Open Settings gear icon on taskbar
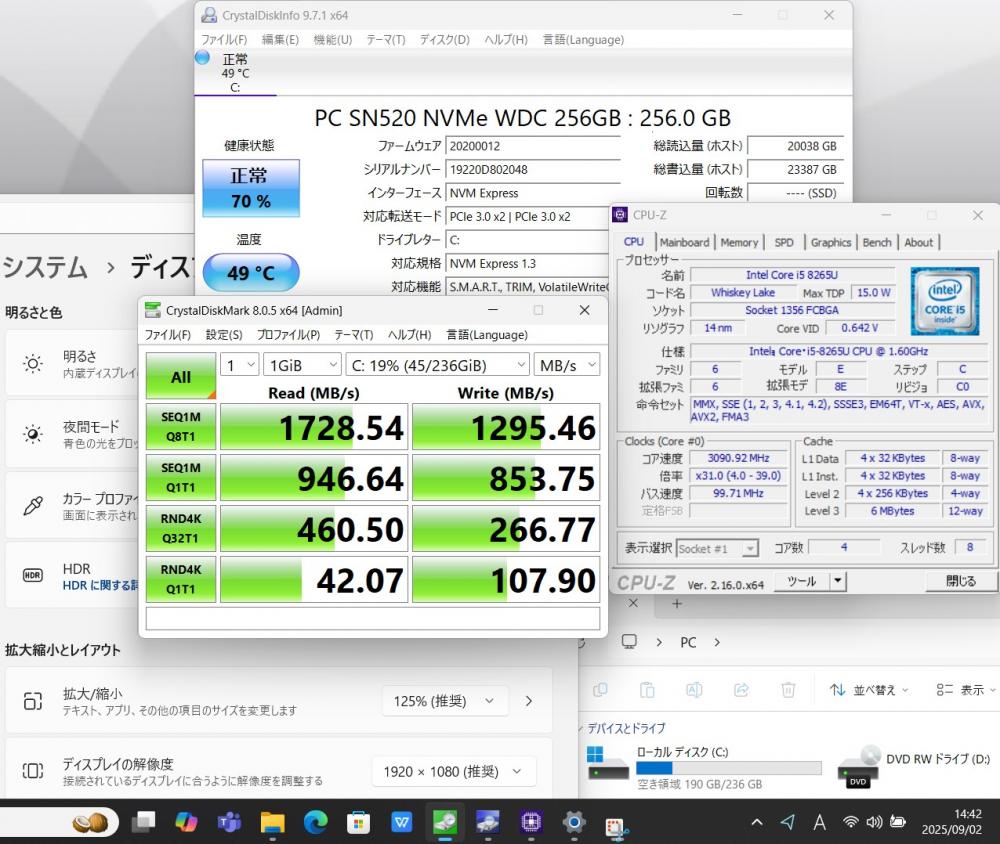 (573, 822)
